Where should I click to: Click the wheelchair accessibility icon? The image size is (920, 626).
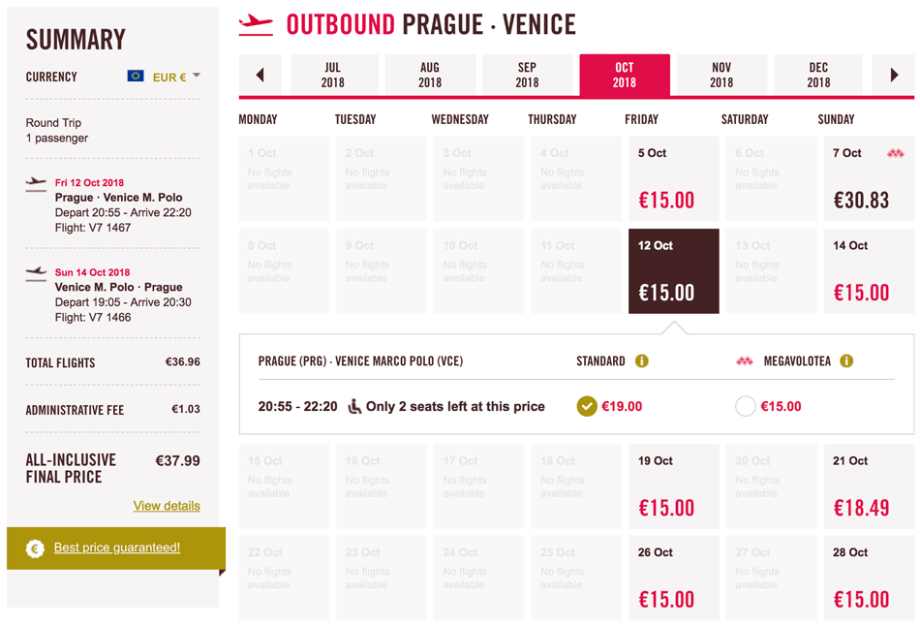tap(354, 407)
